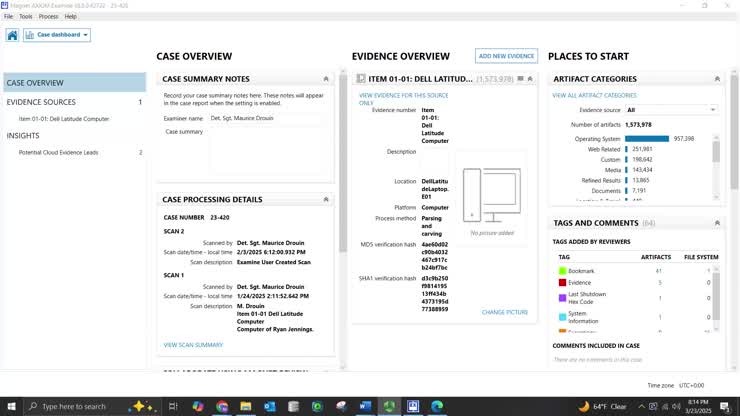Select the green Bookmark tag swatch
The width and height of the screenshot is (740, 416).
[x=562, y=271]
